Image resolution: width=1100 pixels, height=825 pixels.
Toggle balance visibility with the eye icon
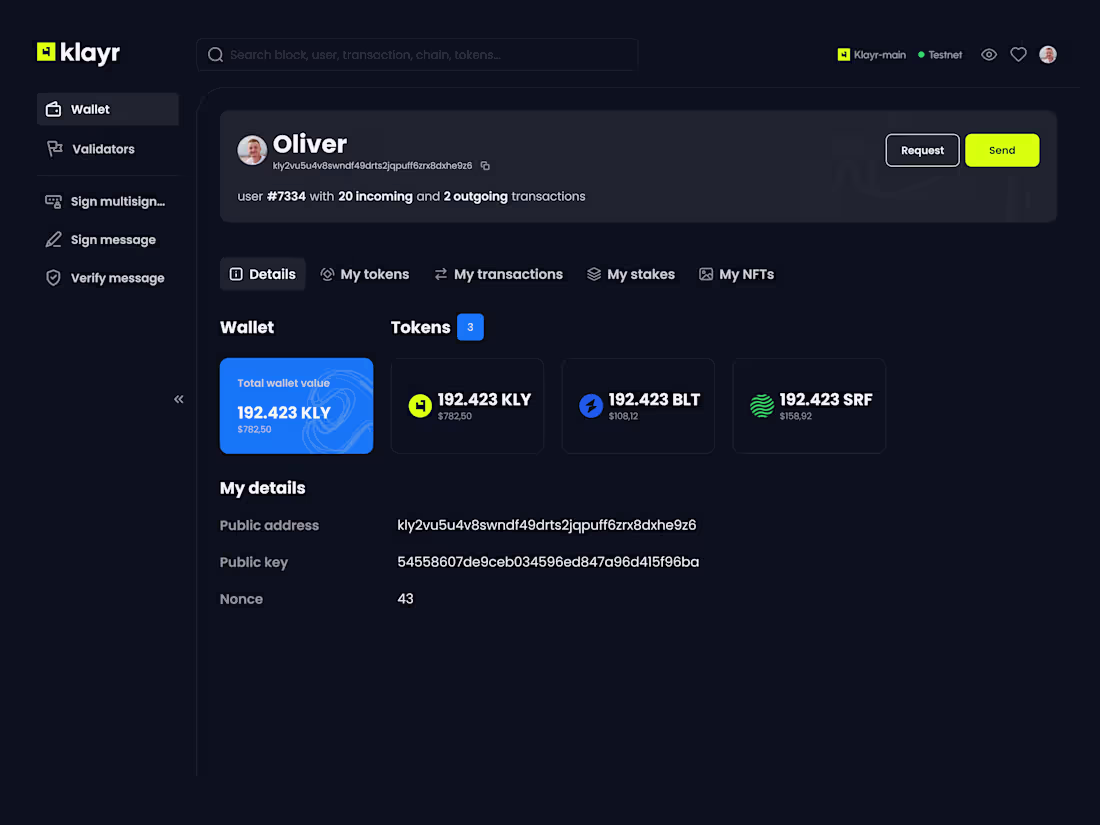(988, 54)
